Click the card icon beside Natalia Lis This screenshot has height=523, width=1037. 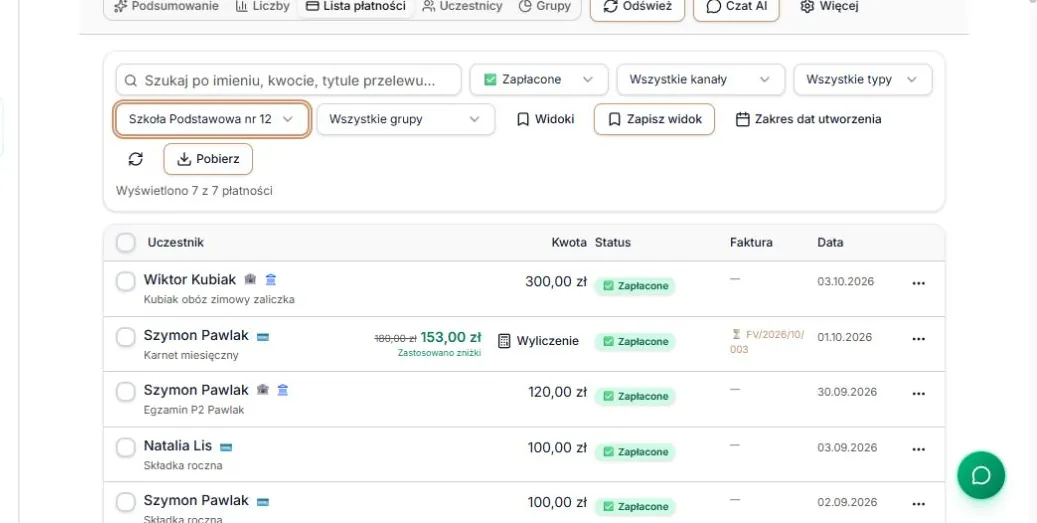[x=226, y=448]
